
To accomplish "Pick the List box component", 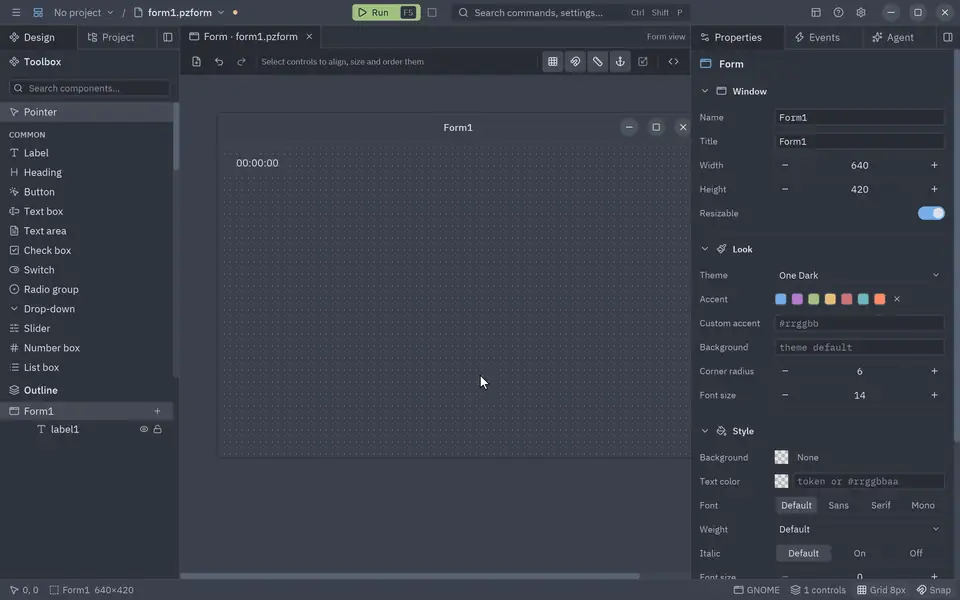I will point(87,367).
